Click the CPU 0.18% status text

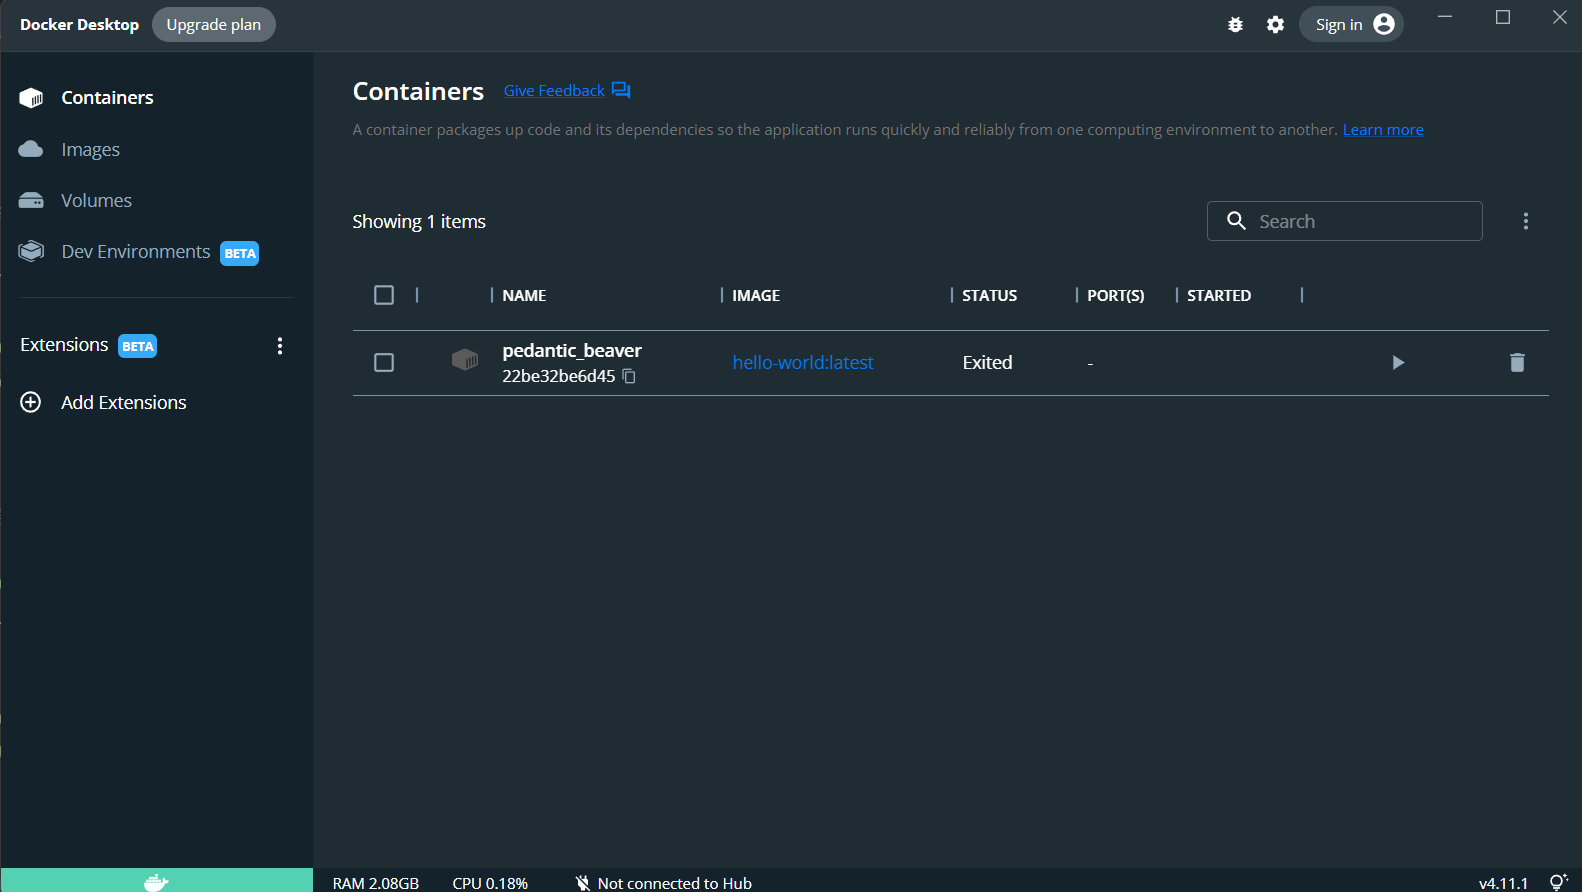490,883
